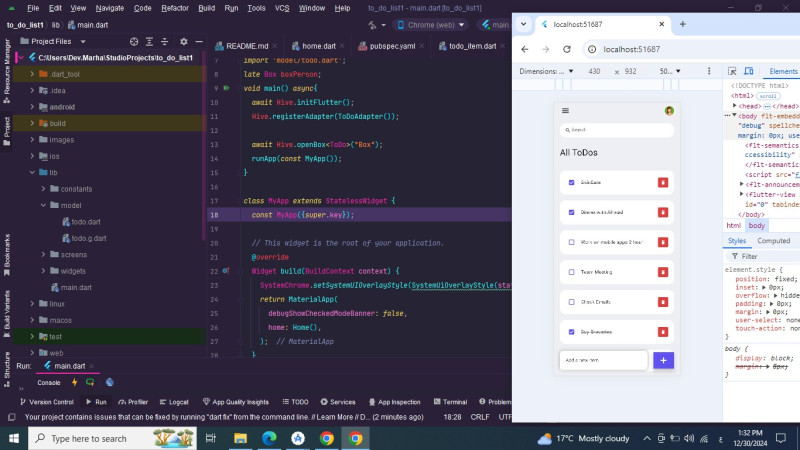Open the hamburger menu in the todo app
Screen dimensions: 800x450
[x=565, y=111]
